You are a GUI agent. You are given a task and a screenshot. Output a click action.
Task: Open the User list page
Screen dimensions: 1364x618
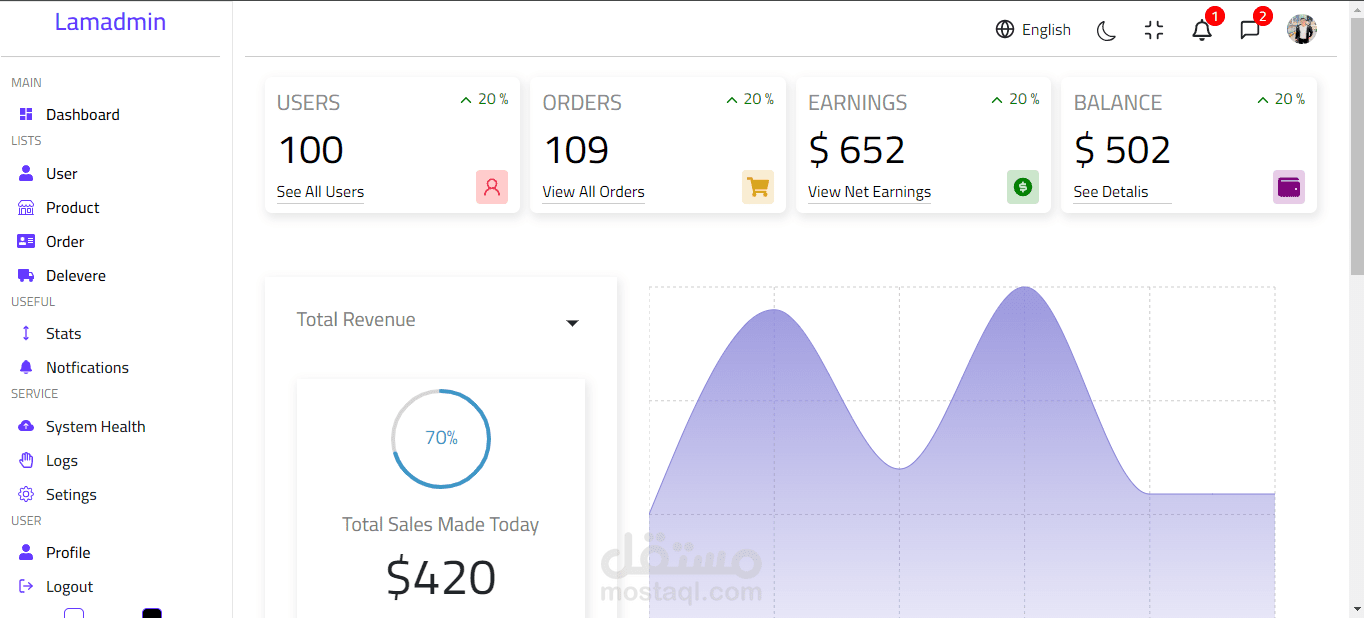tap(62, 174)
